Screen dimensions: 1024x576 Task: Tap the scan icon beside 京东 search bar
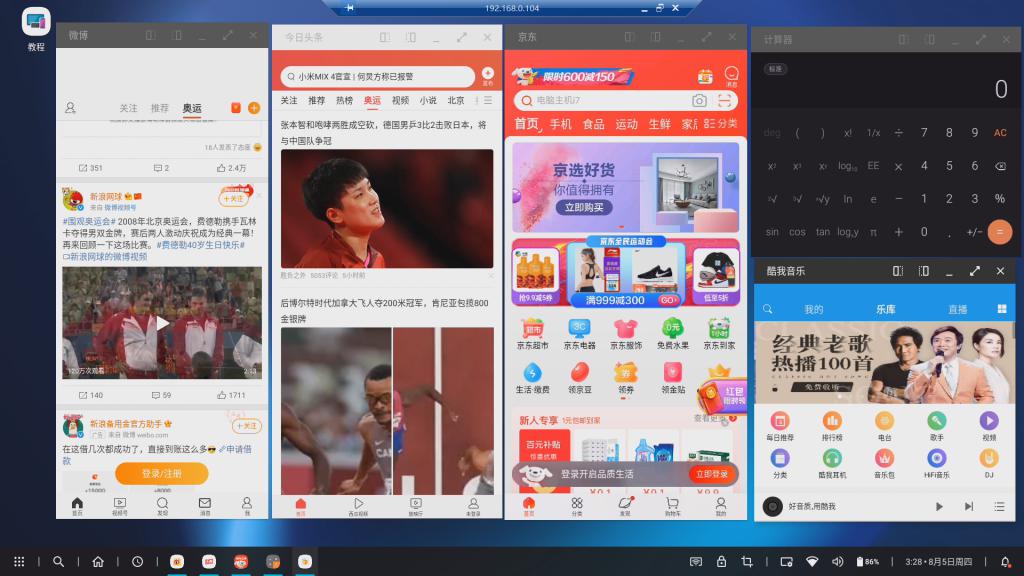tap(724, 101)
